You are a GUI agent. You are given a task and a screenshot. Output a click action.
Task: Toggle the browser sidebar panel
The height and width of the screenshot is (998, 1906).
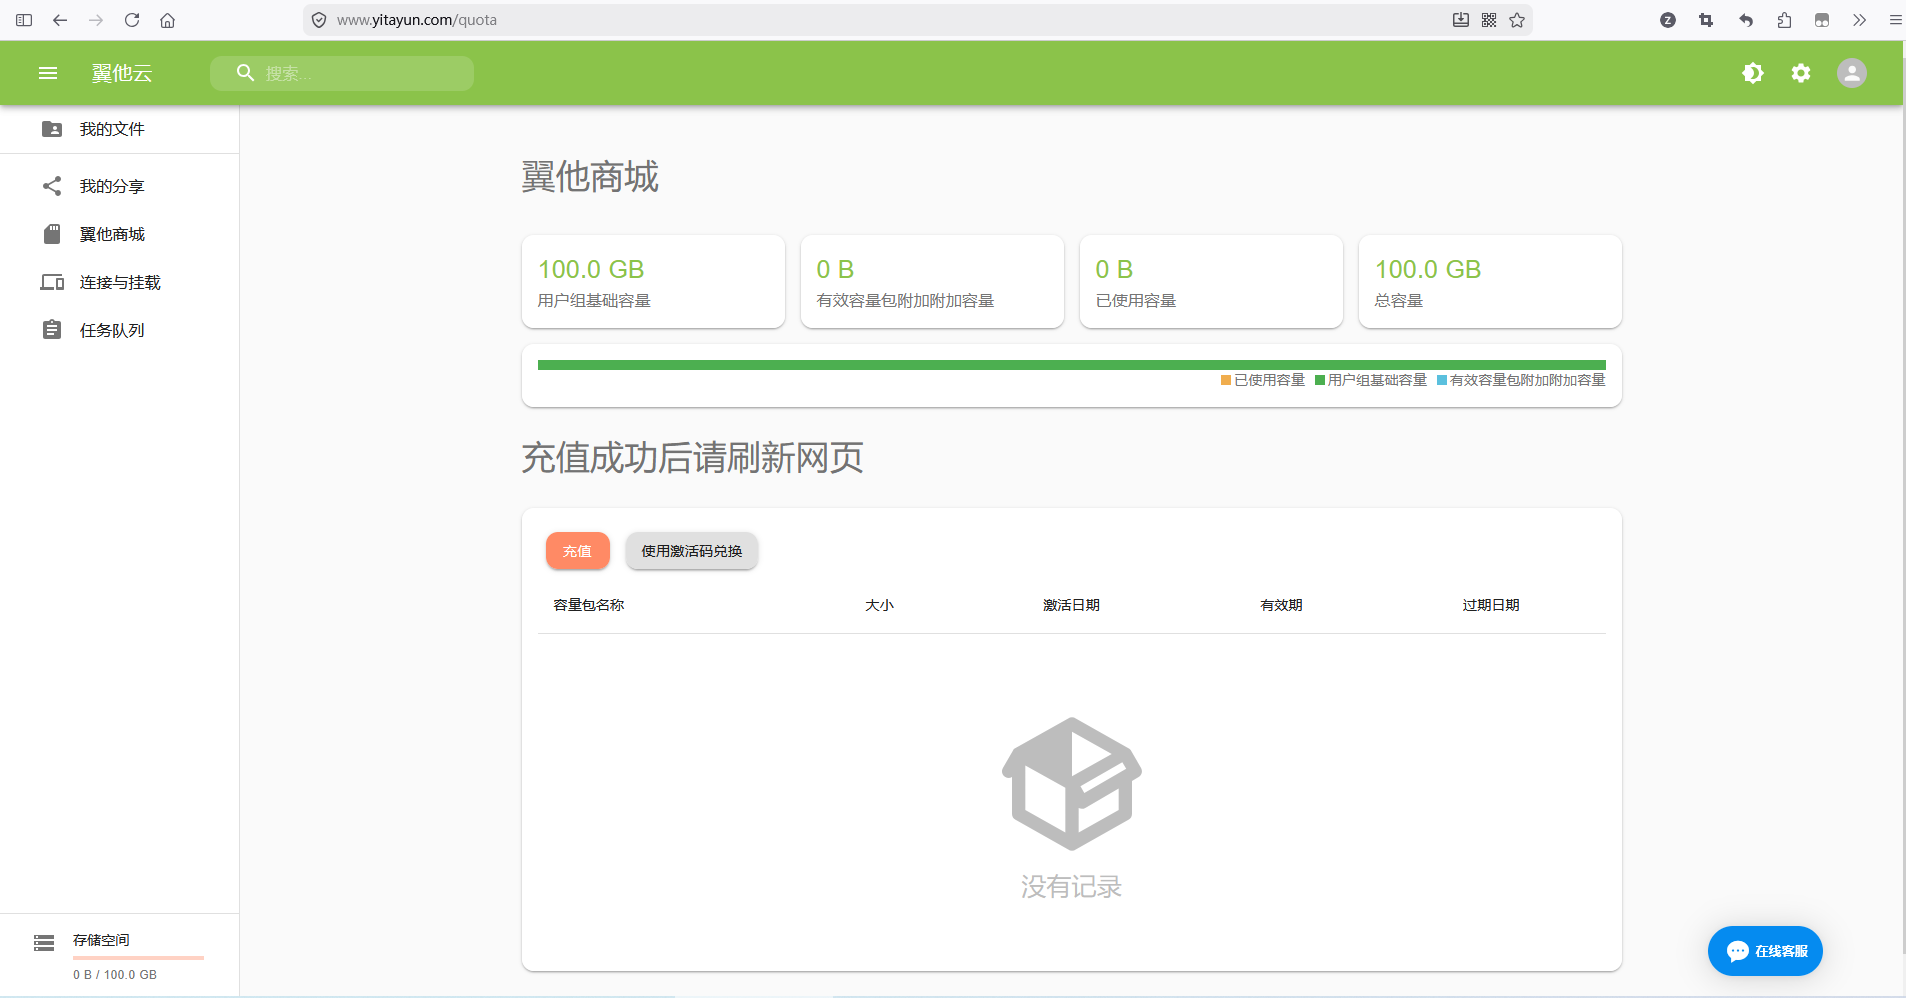click(x=24, y=20)
